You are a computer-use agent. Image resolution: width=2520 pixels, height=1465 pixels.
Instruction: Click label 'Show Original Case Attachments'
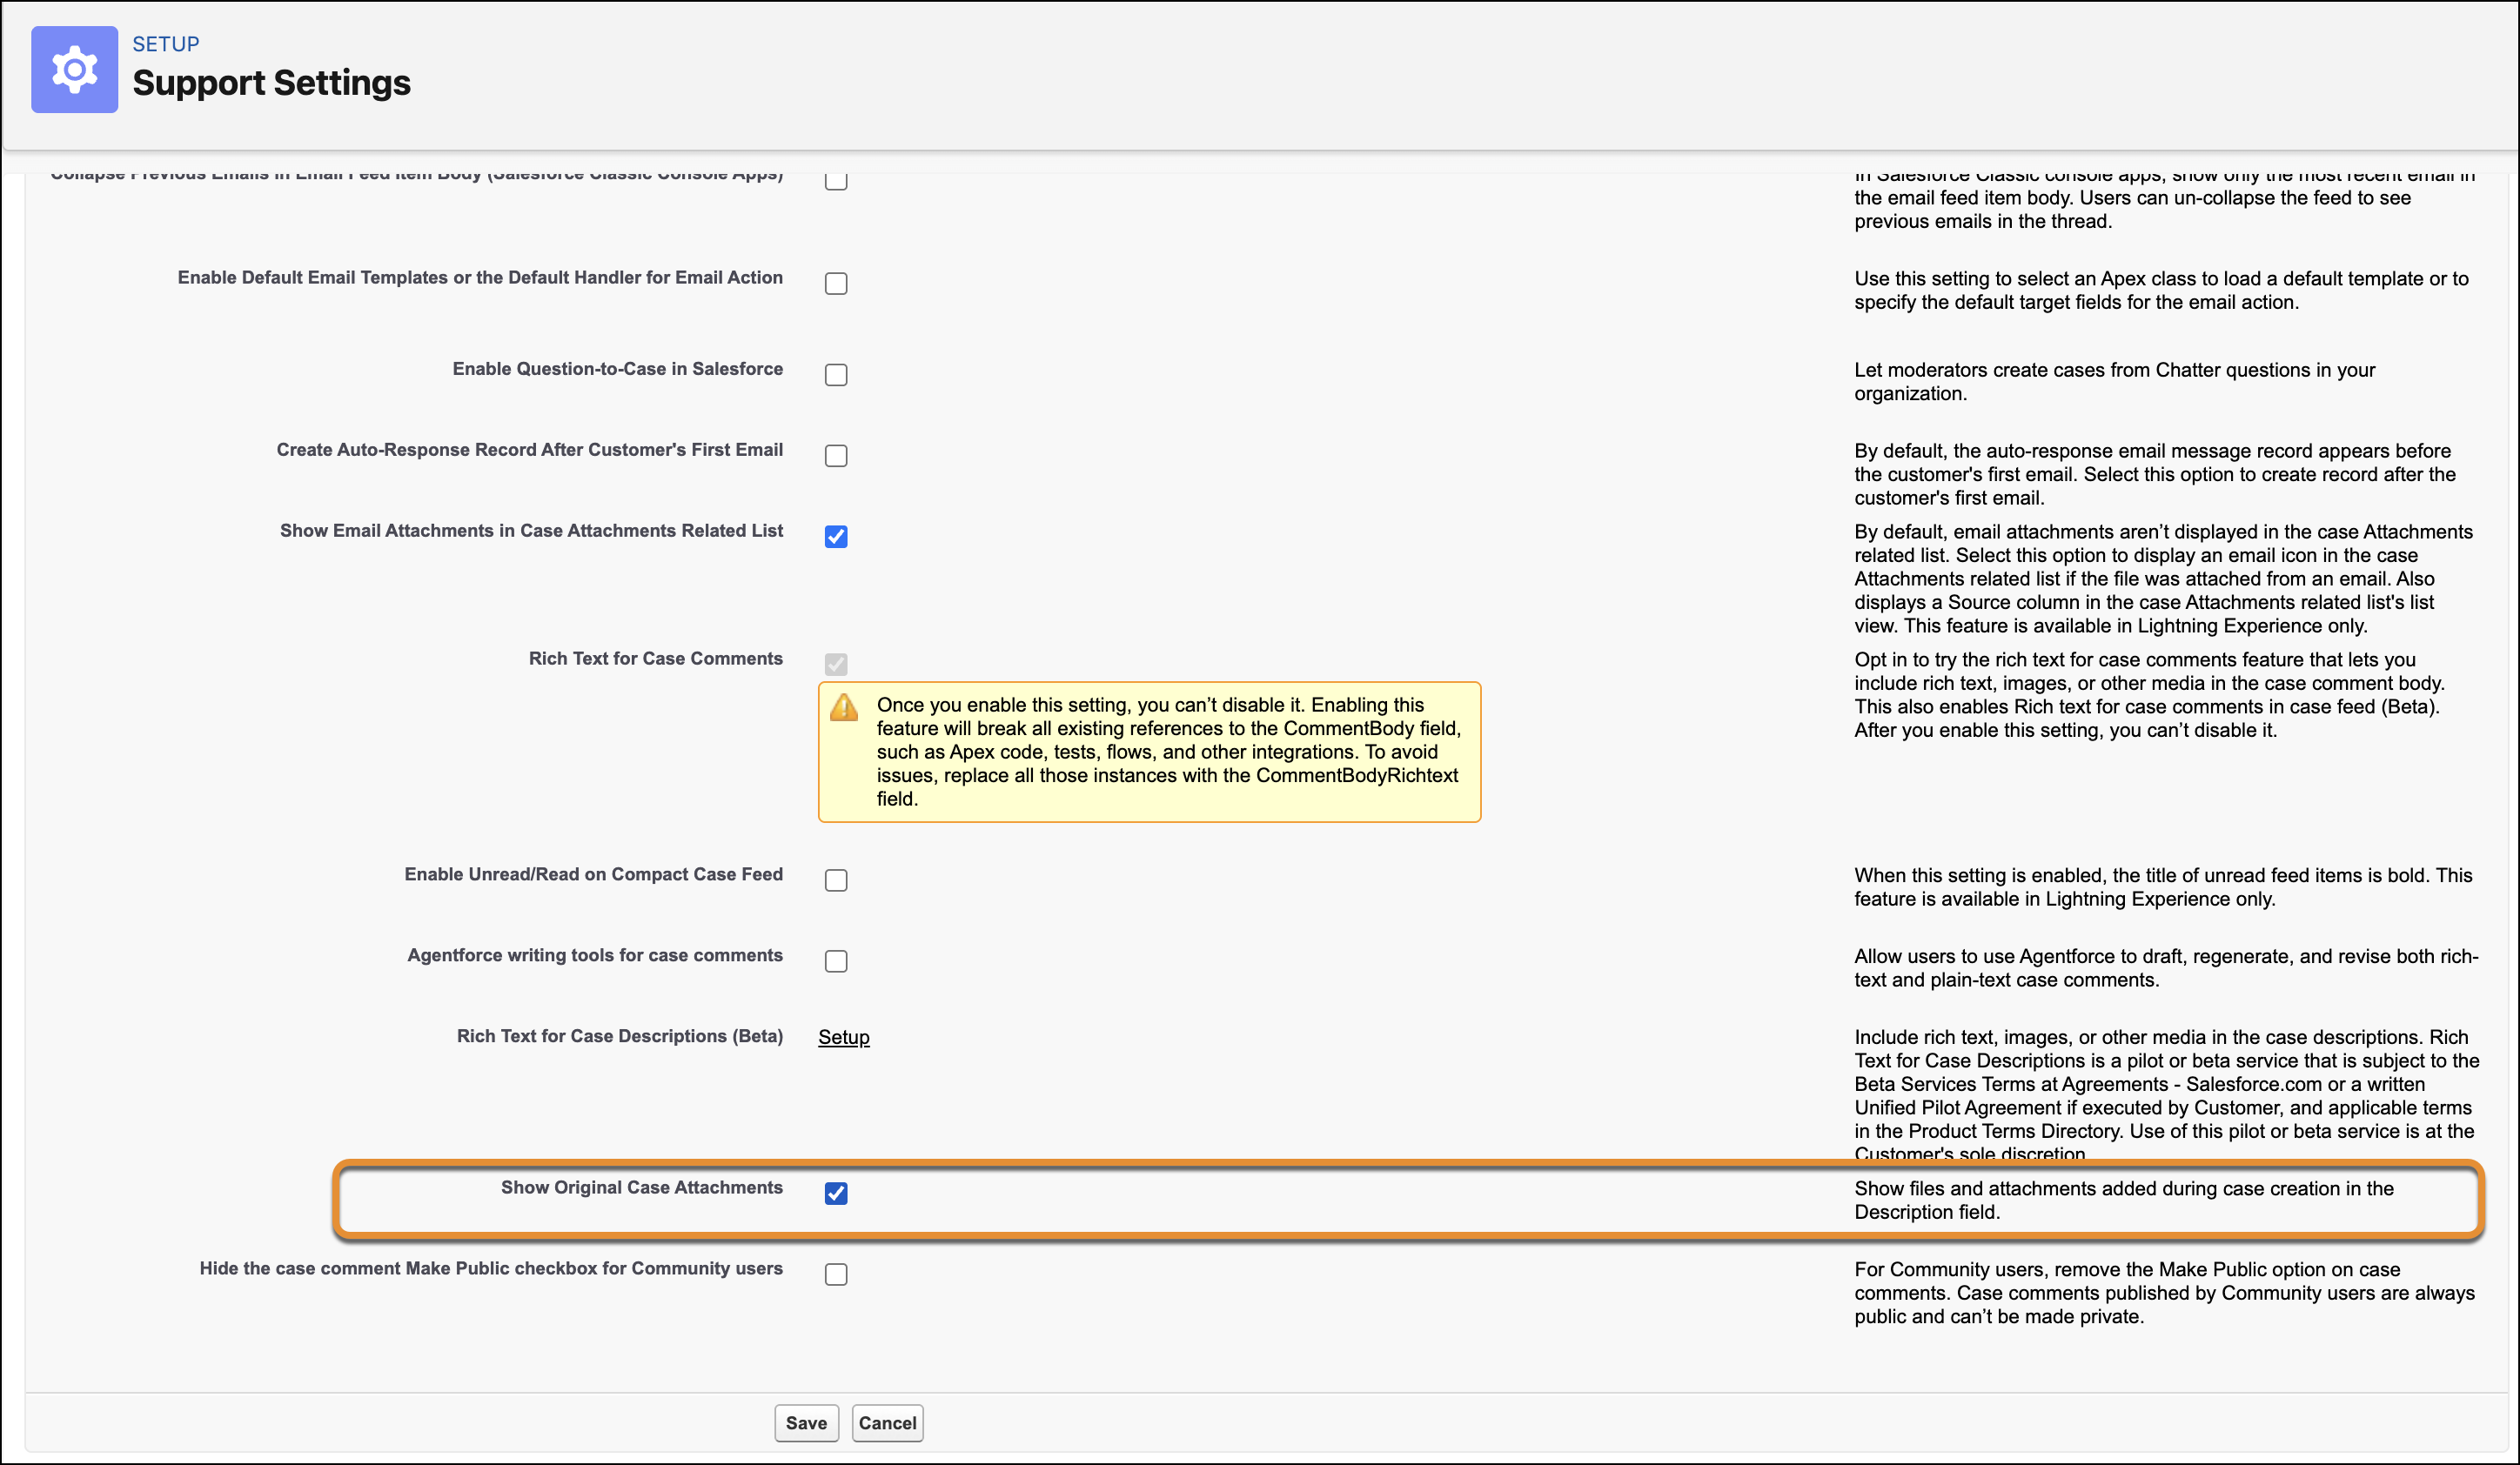[642, 1187]
